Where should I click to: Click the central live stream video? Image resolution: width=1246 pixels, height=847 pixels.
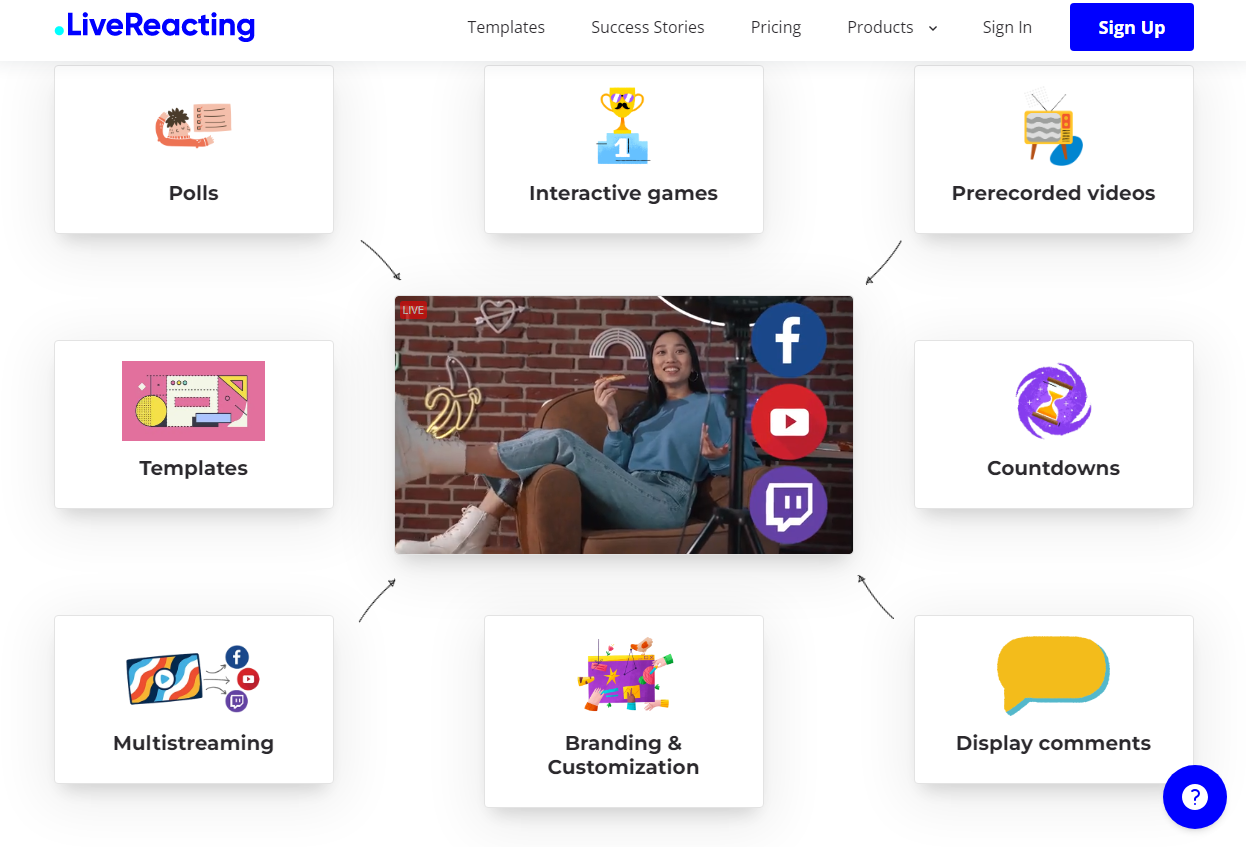(624, 425)
